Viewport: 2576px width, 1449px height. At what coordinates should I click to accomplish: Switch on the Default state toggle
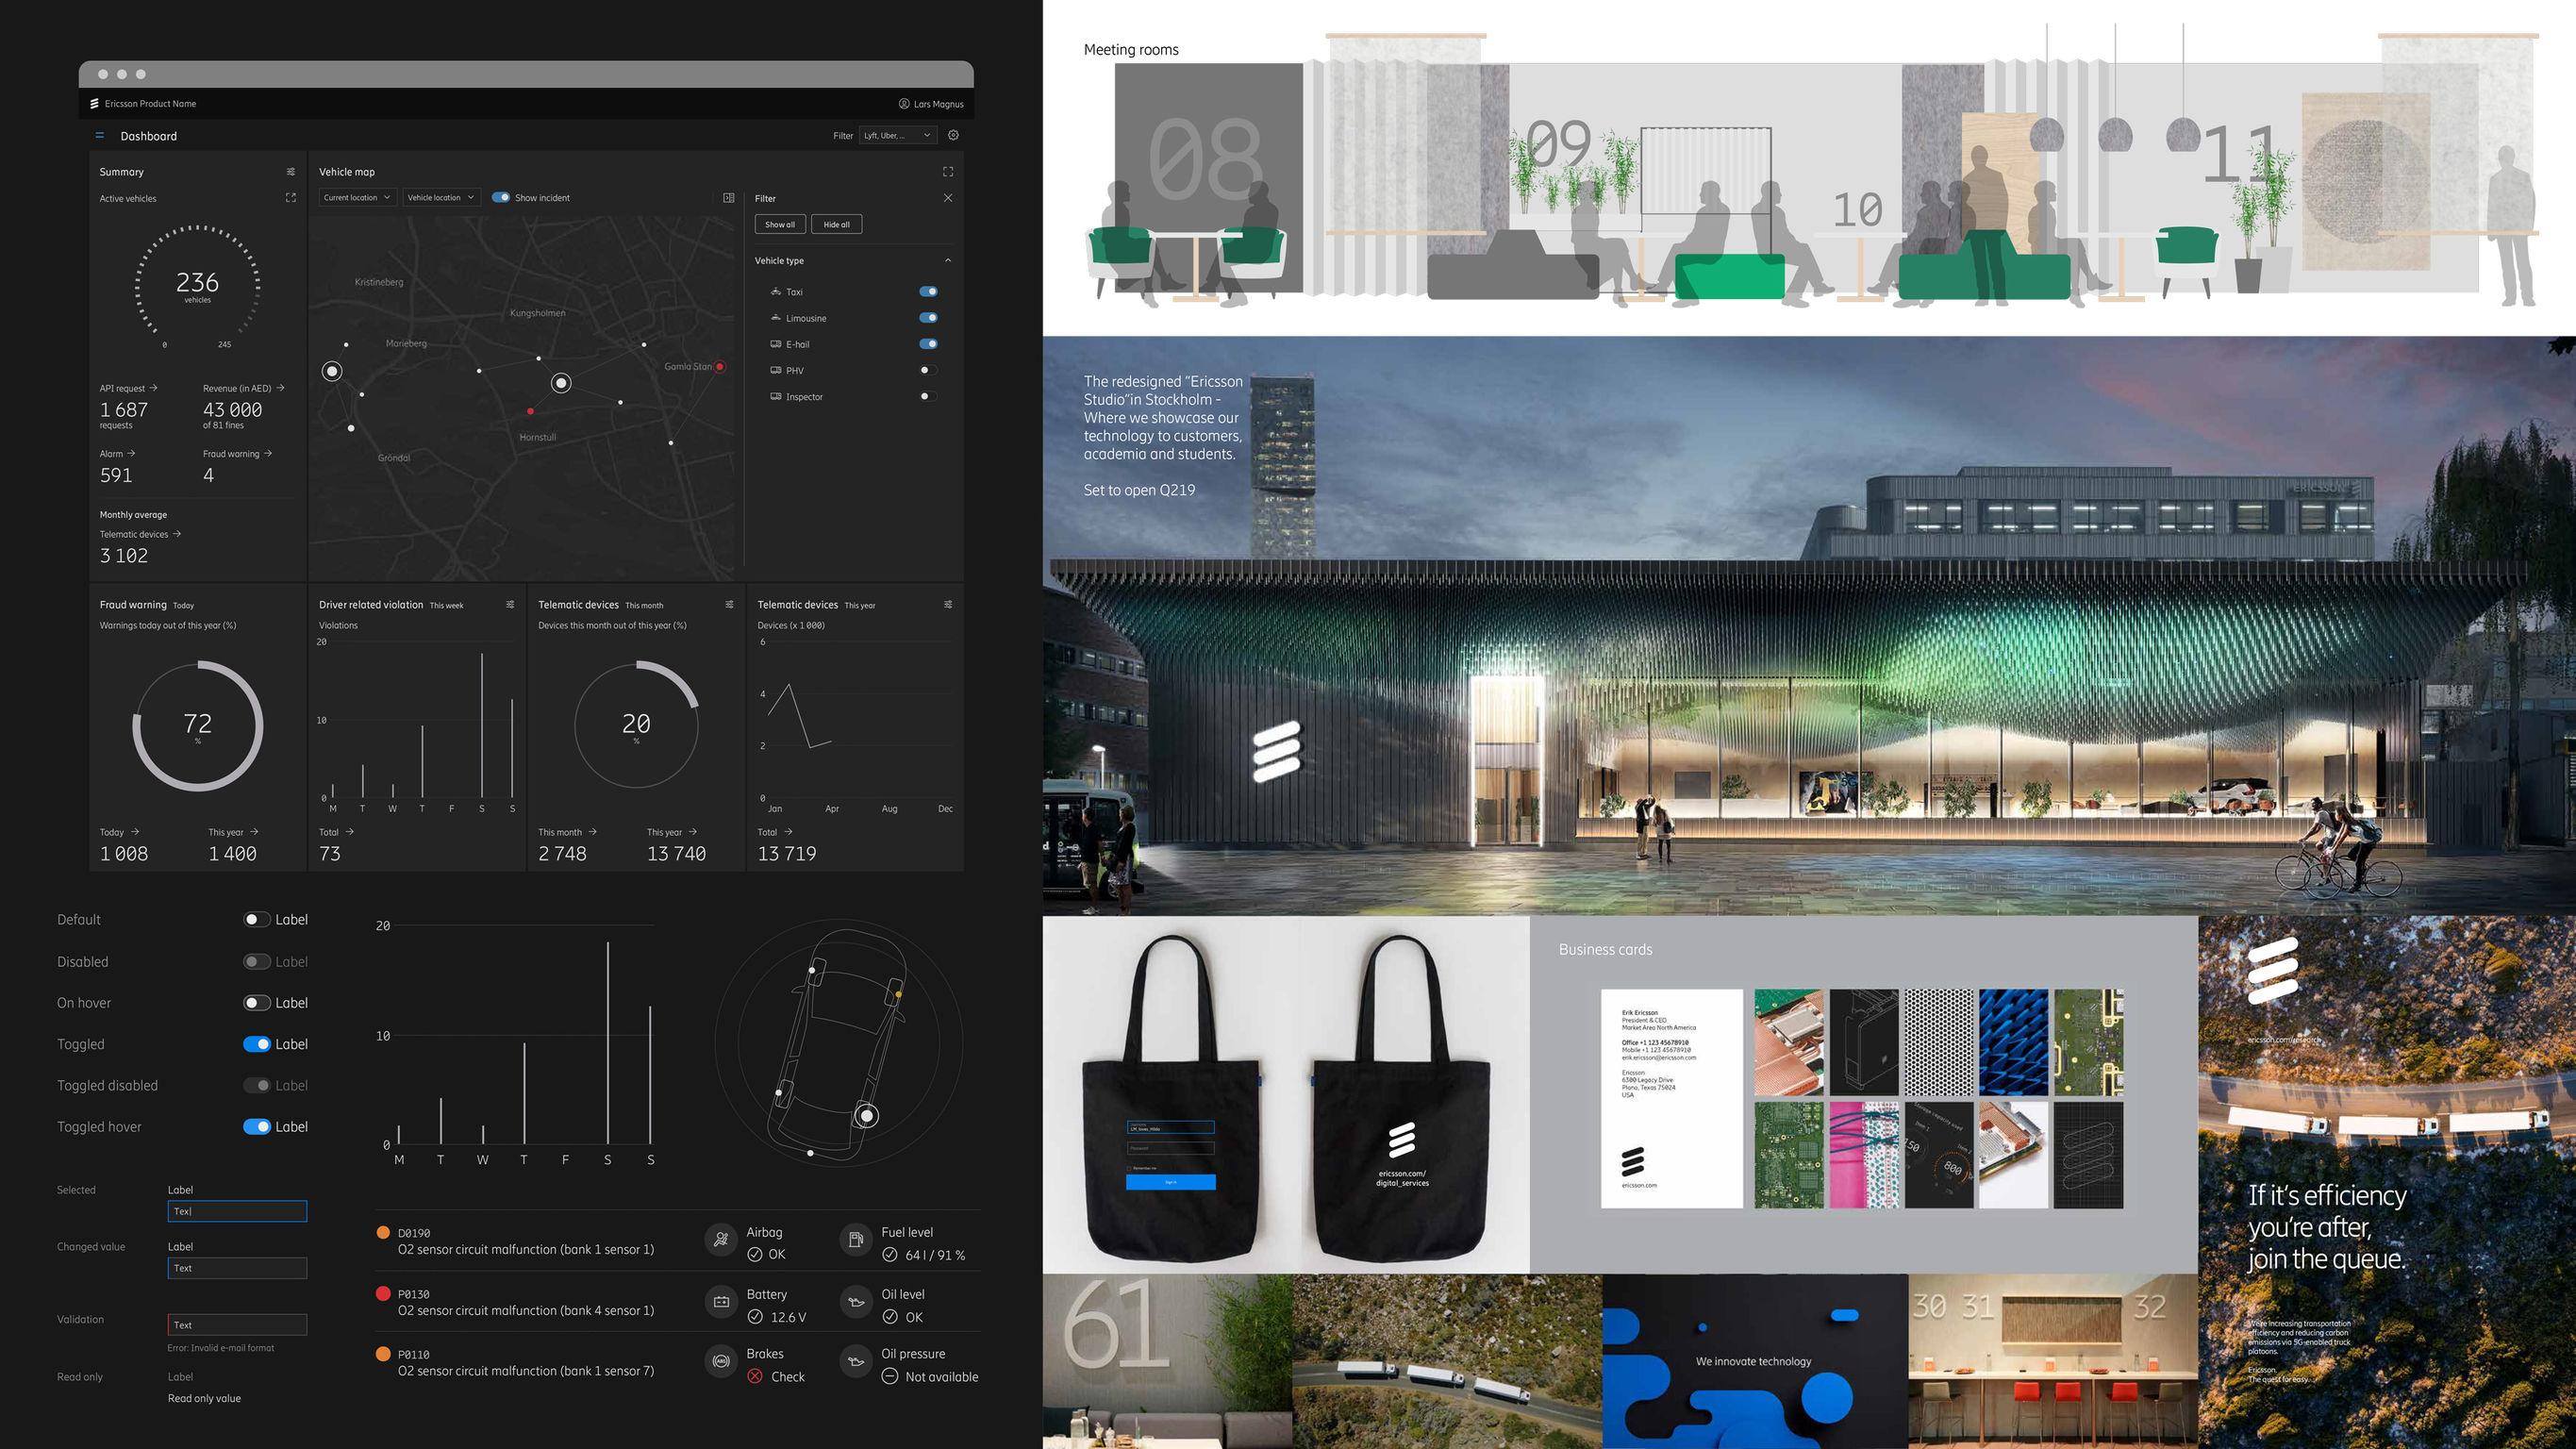[257, 919]
